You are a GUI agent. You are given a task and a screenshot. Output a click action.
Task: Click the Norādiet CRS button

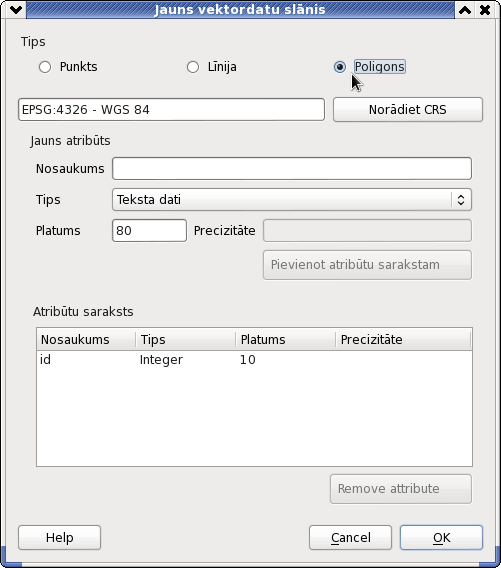tap(408, 109)
